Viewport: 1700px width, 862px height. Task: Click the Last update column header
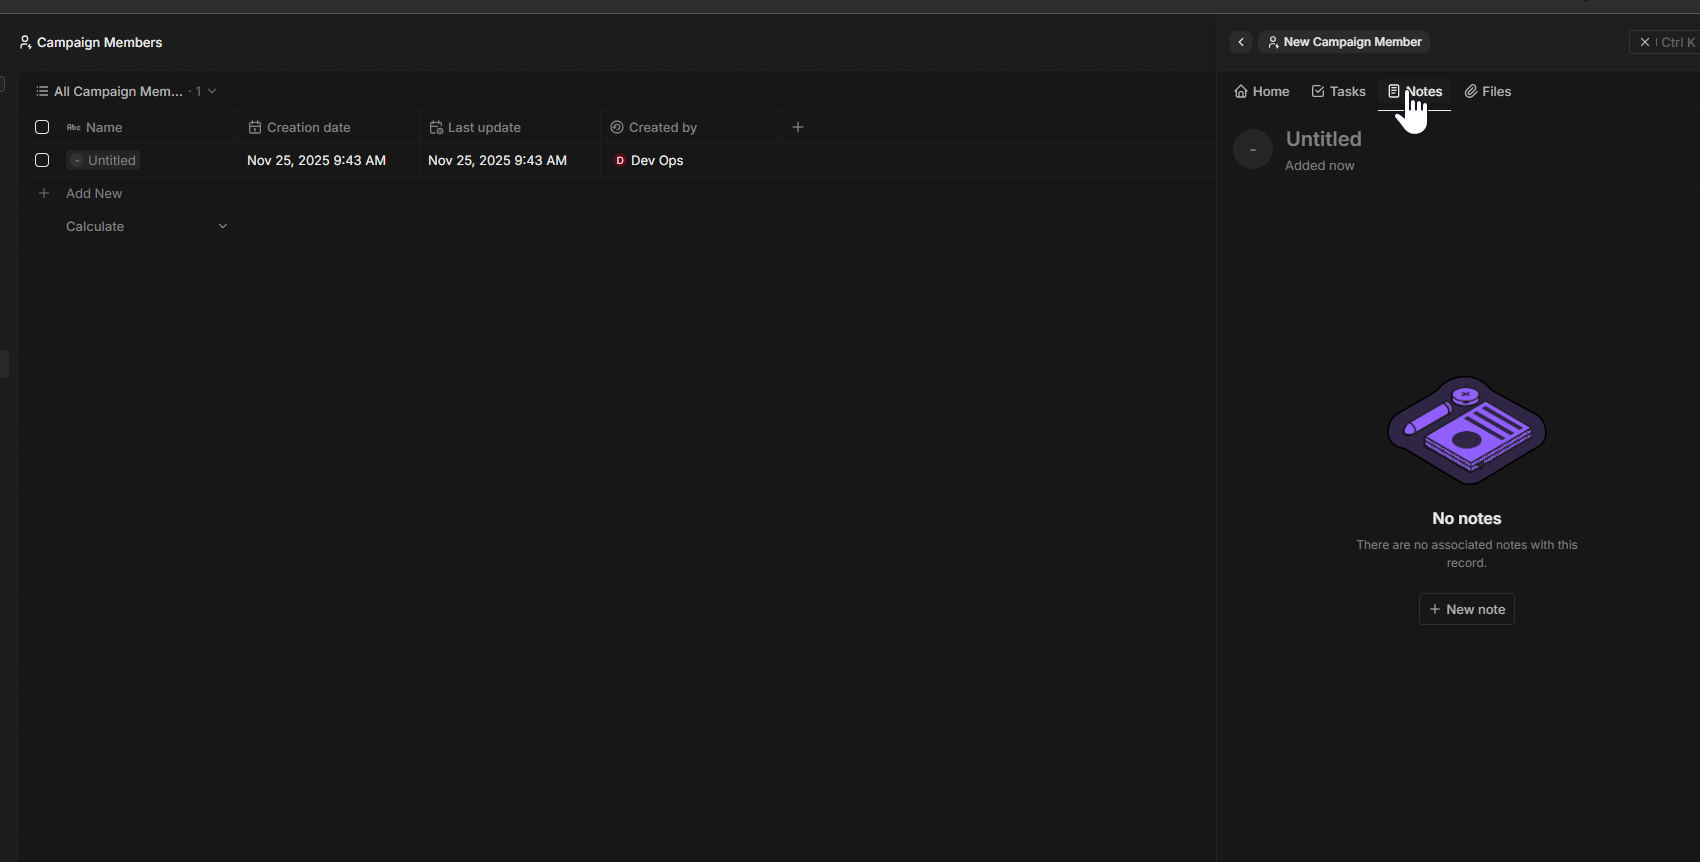coord(510,127)
